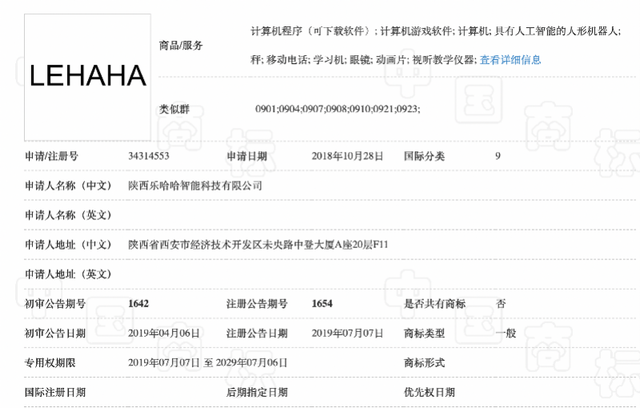Screen dimensions: 640x408
Task: Click the trademark type value 一般
Action: click(x=506, y=333)
